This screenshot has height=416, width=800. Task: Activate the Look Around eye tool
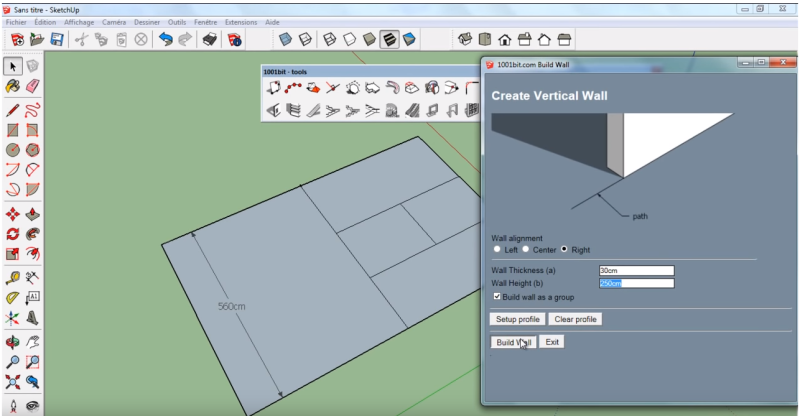(33, 406)
